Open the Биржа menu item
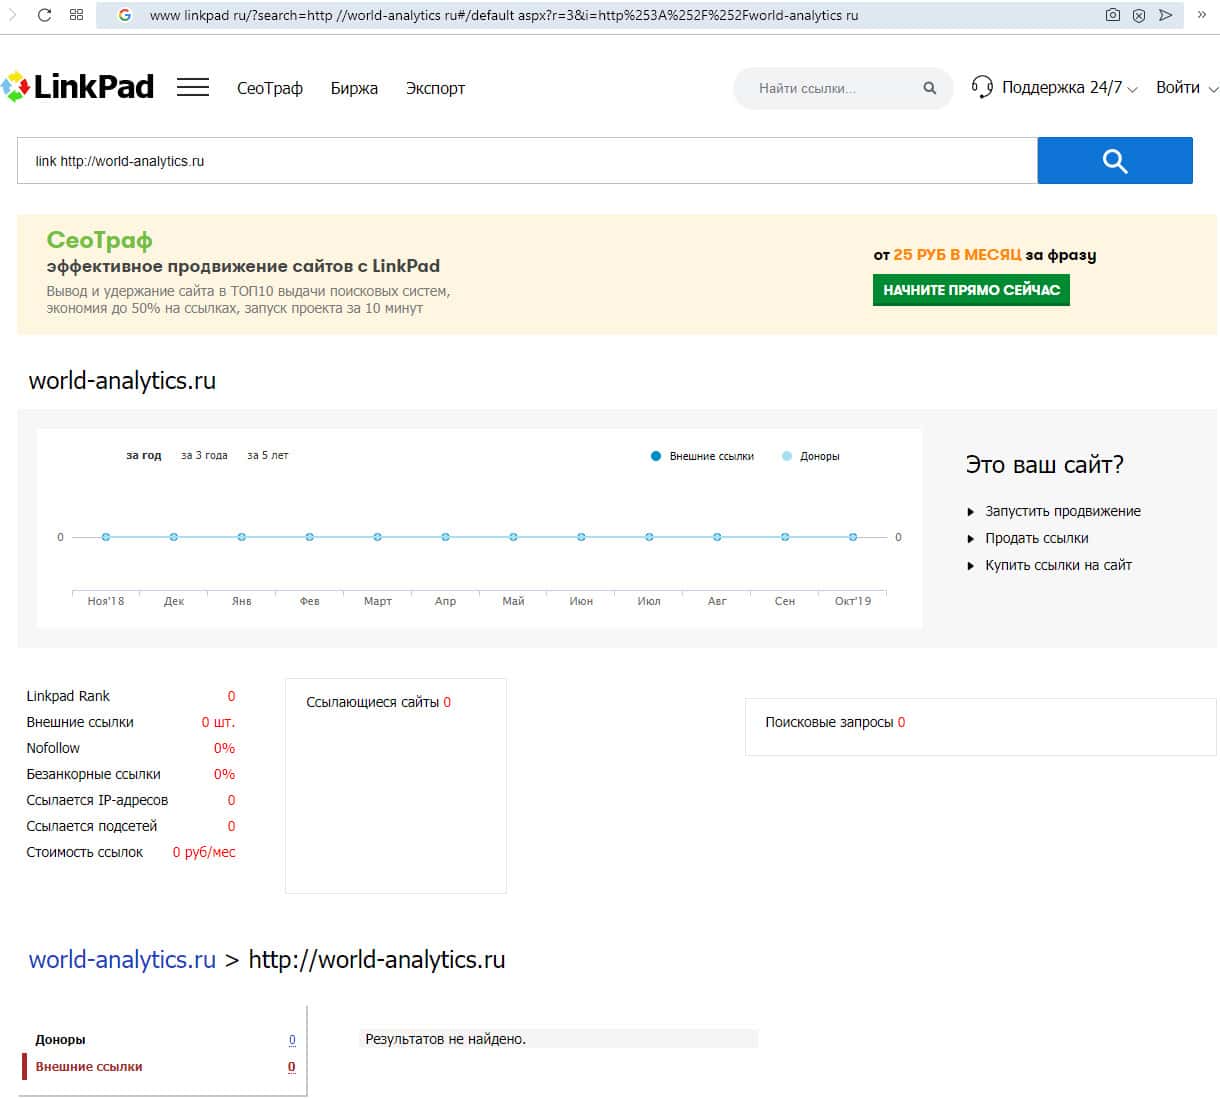 354,88
